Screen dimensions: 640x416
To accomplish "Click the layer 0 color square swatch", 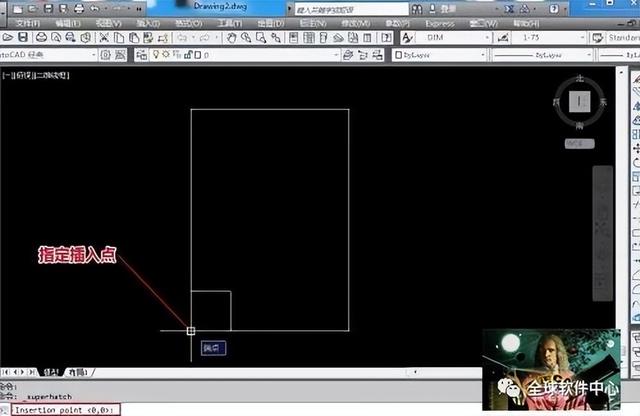I will [x=198, y=55].
